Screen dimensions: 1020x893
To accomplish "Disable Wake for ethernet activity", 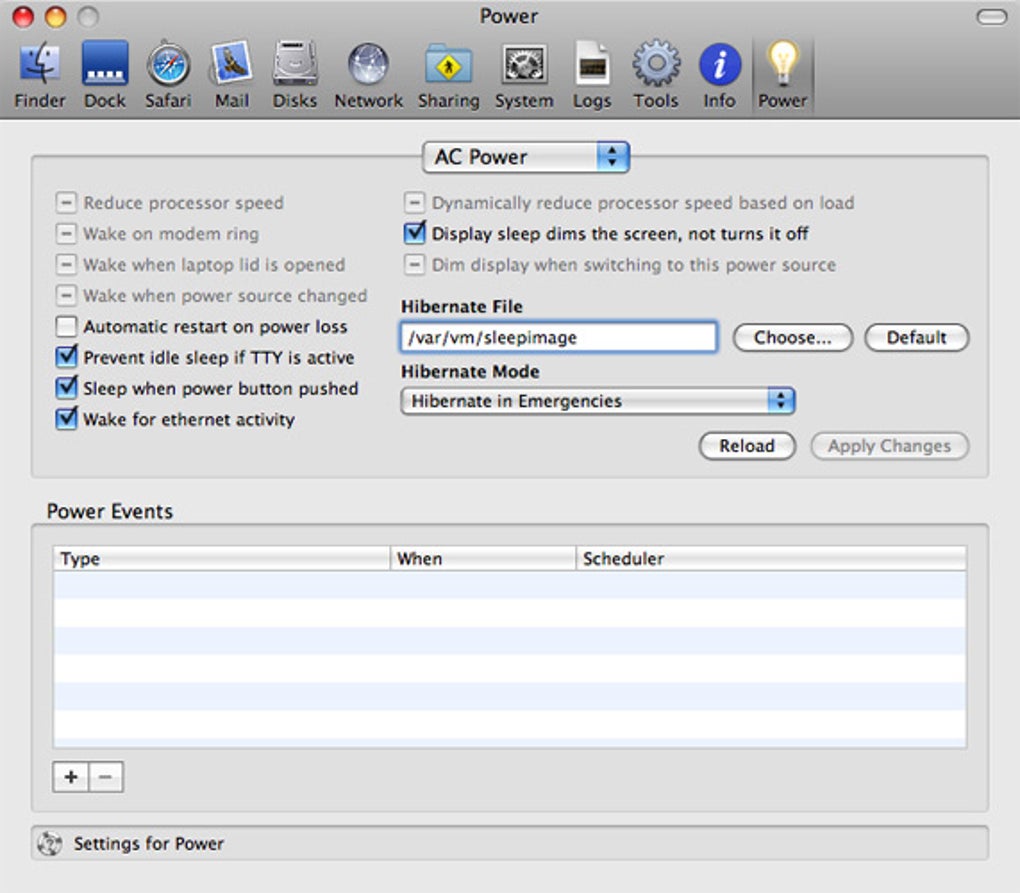I will pyautogui.click(x=66, y=419).
